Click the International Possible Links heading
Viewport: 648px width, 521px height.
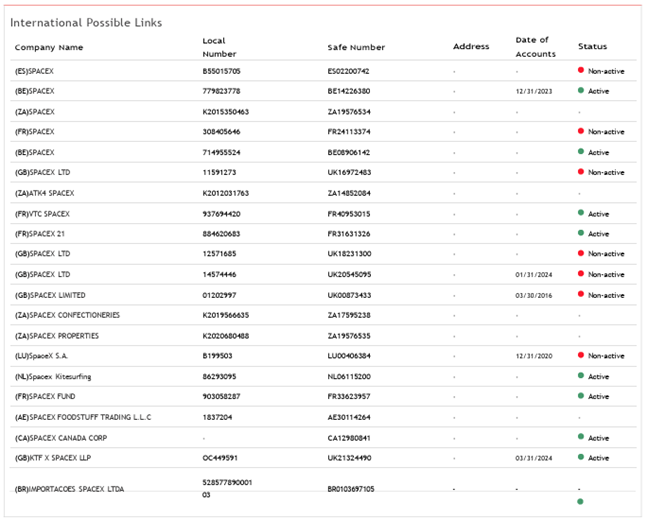[86, 23]
